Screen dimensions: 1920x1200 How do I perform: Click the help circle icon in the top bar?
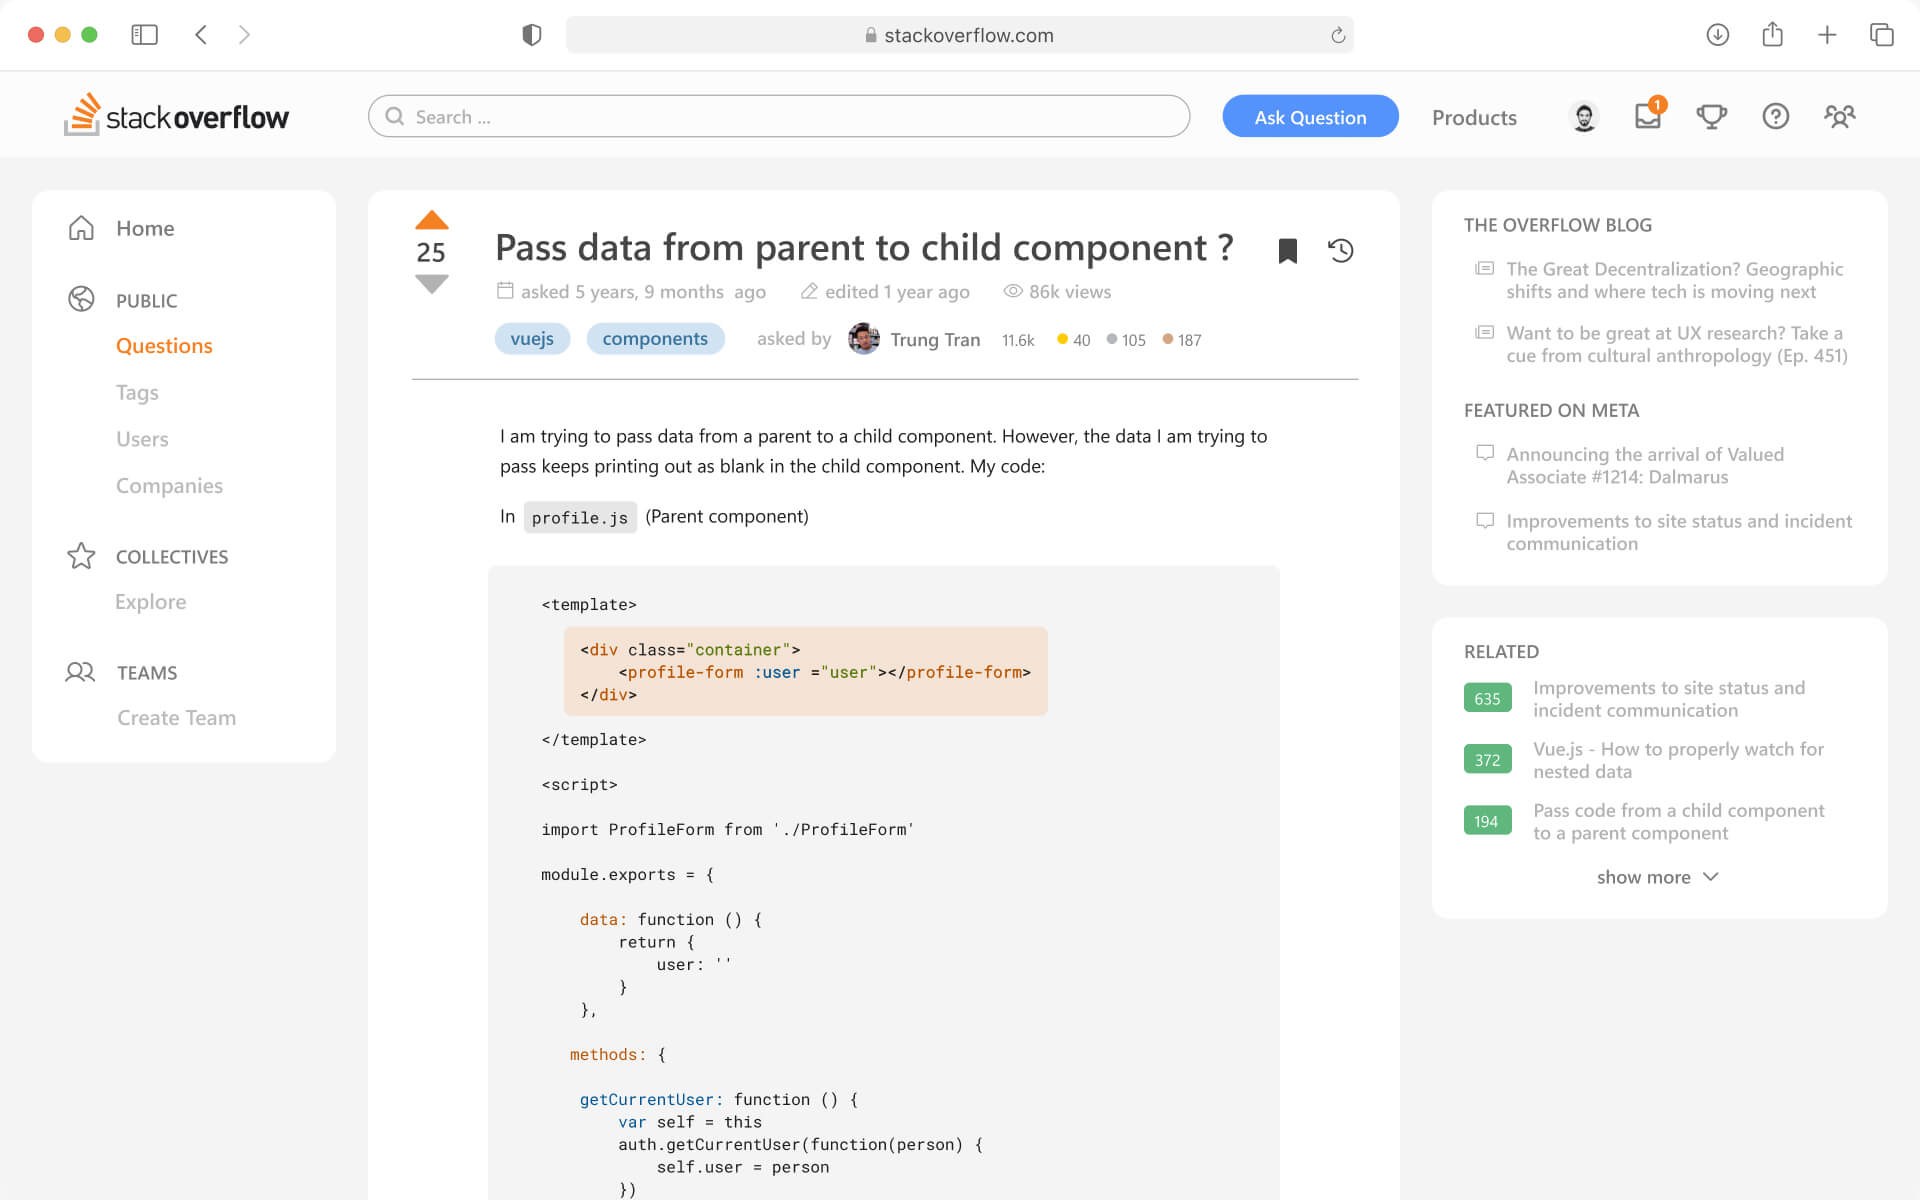point(1775,116)
